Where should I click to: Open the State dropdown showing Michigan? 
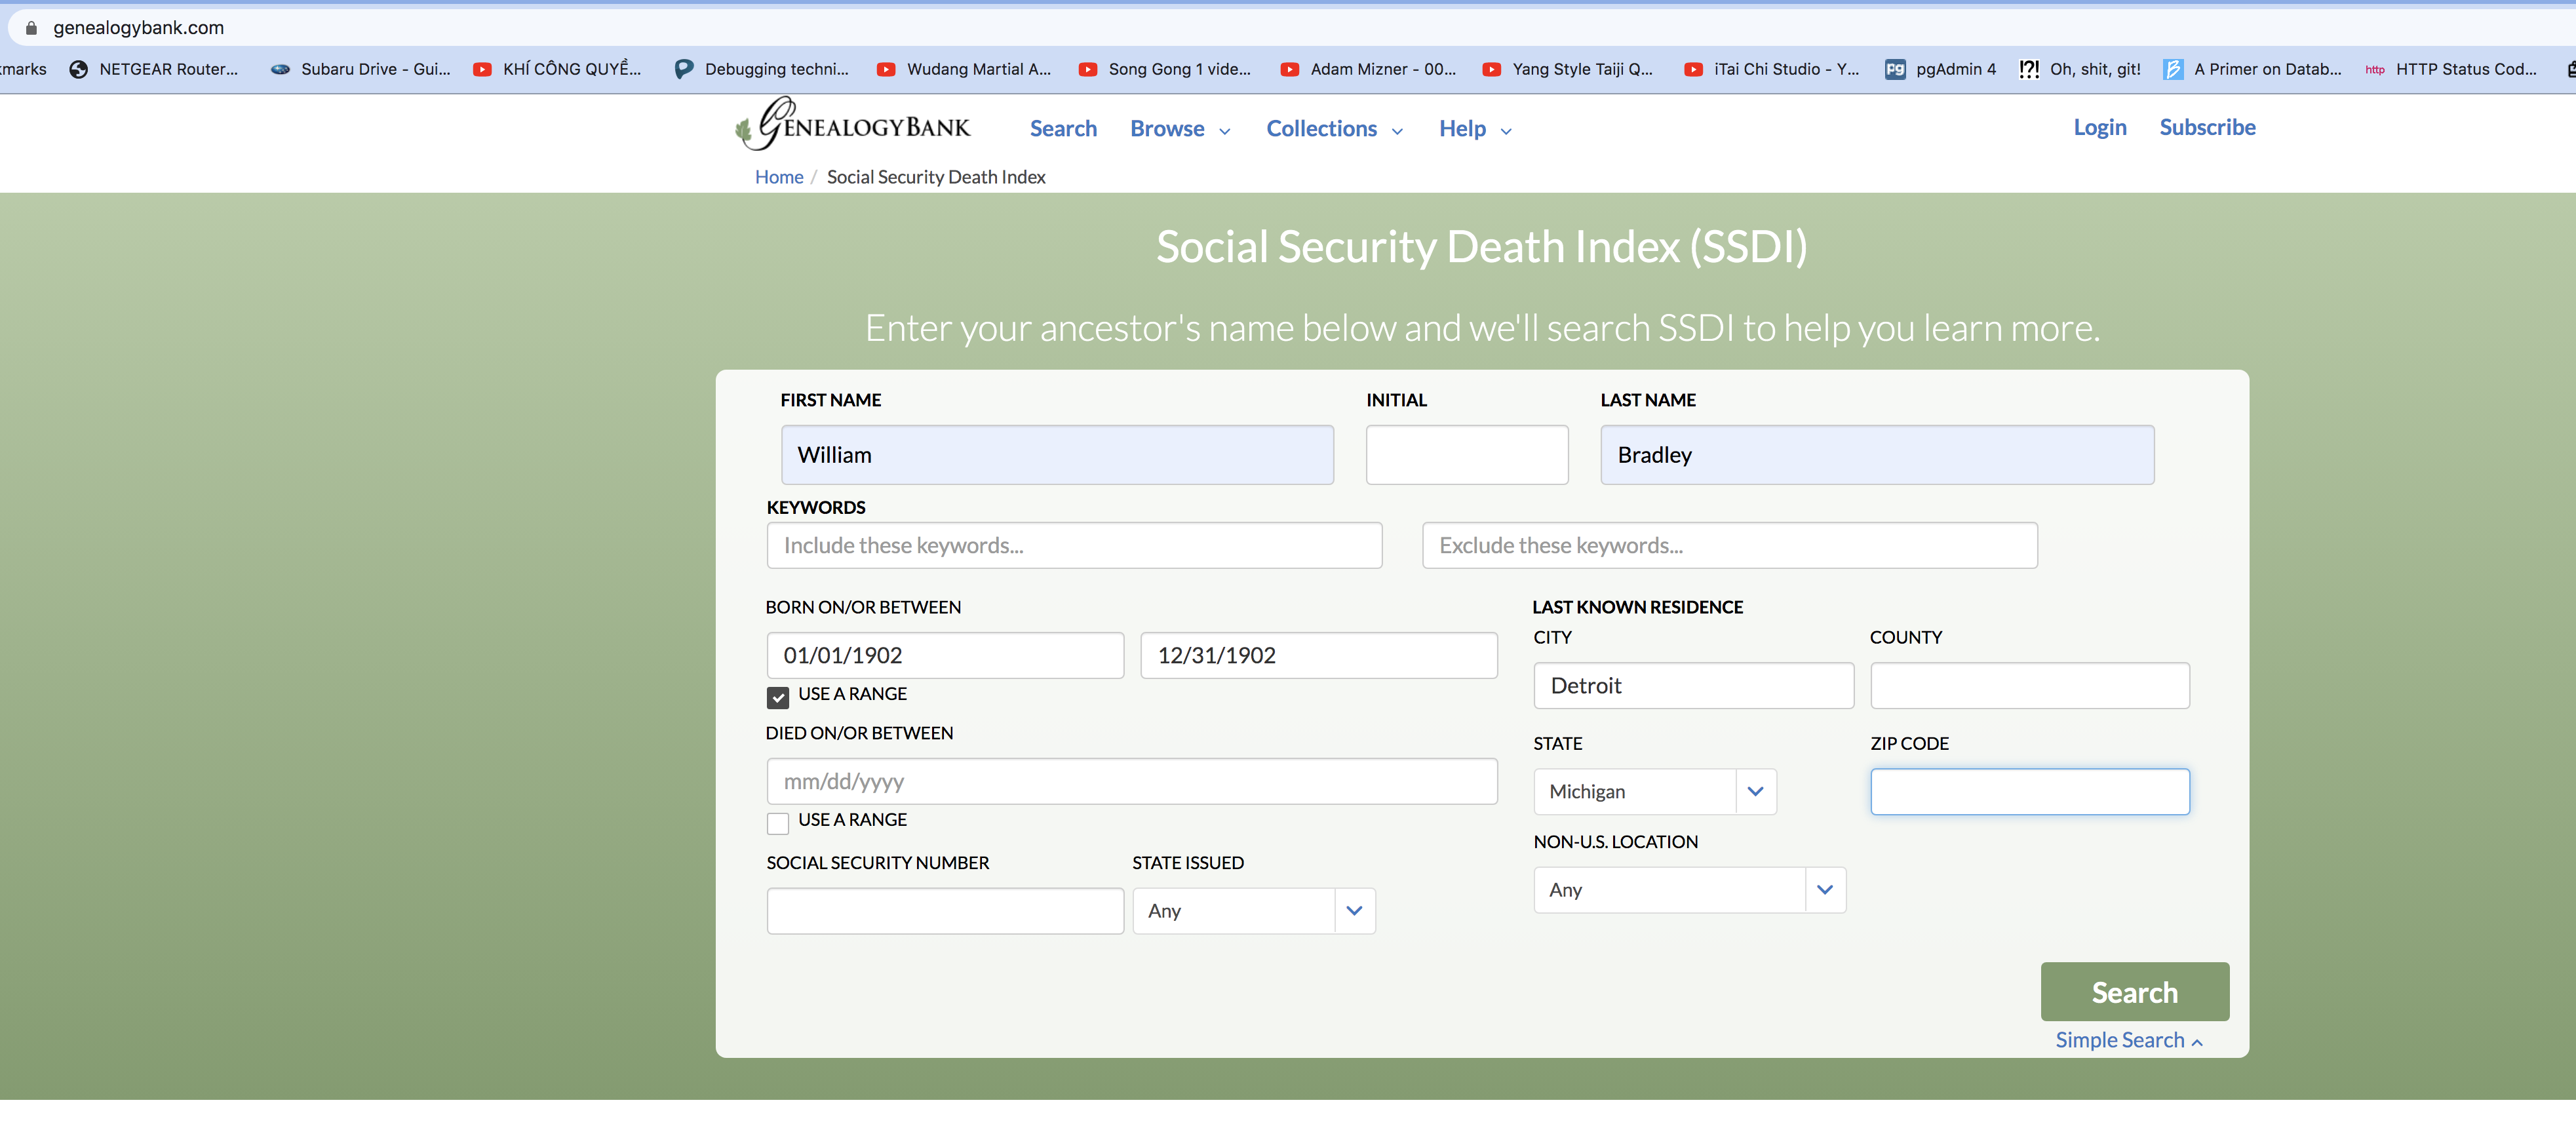coord(1654,791)
